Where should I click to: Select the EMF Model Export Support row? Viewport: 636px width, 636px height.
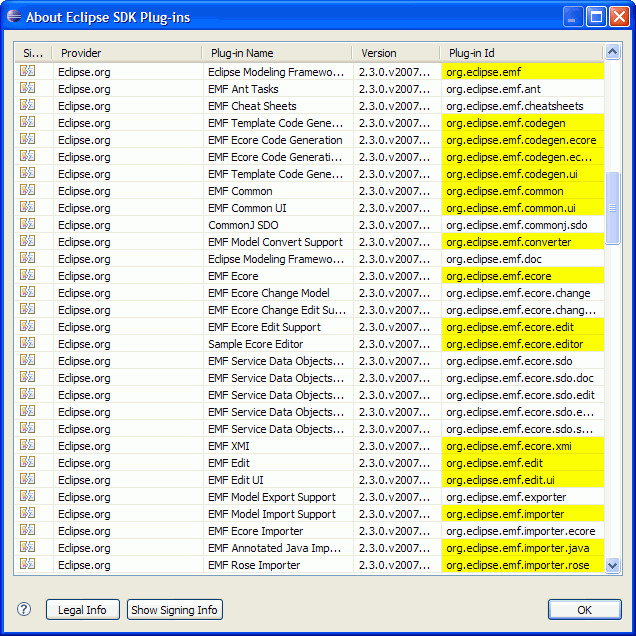pos(272,497)
